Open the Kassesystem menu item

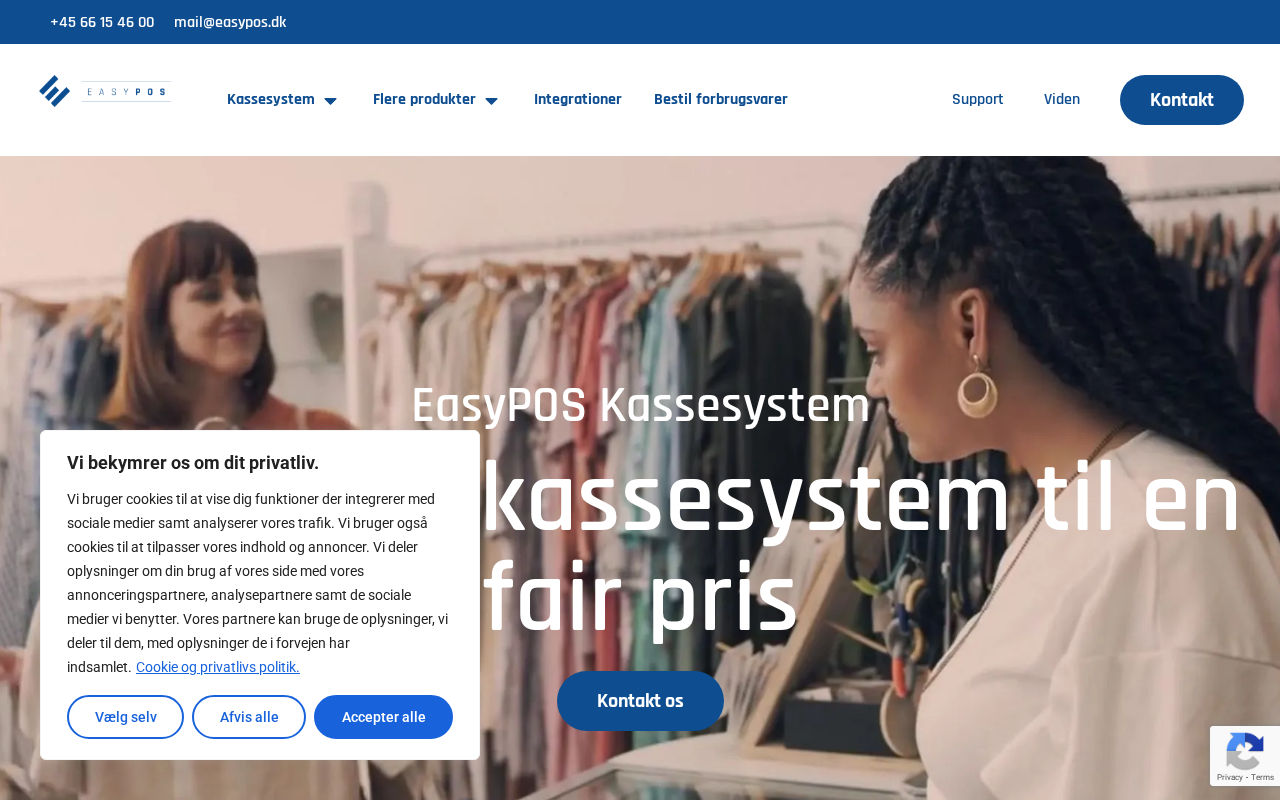coord(270,99)
